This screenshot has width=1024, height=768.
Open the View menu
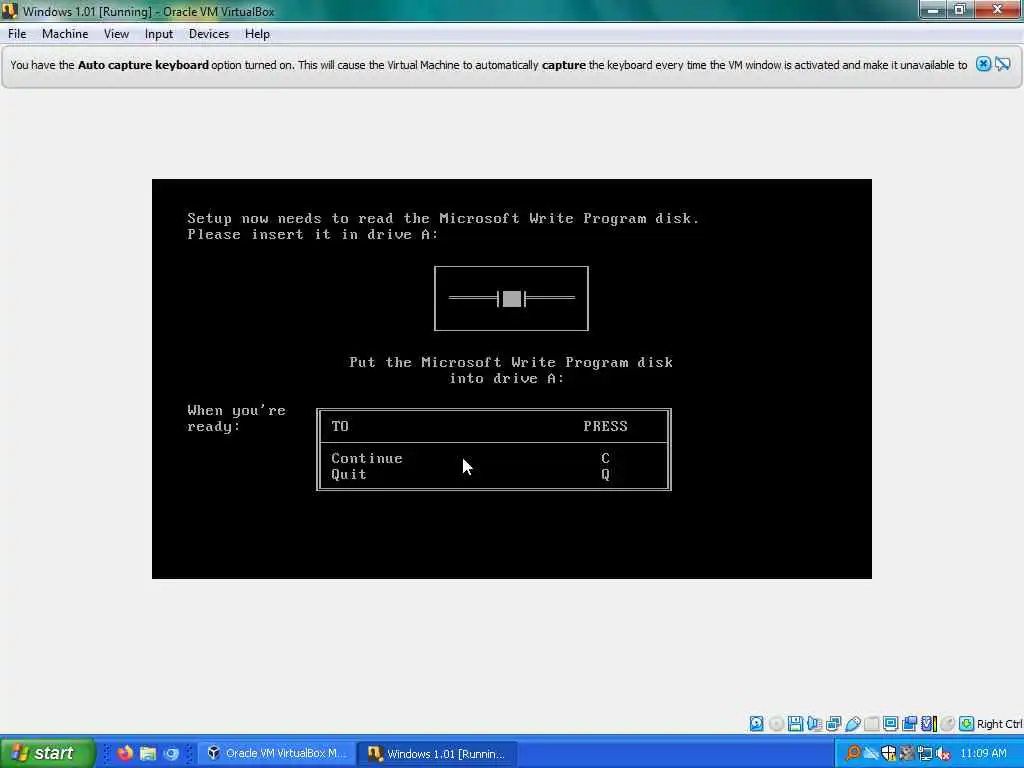coord(116,34)
